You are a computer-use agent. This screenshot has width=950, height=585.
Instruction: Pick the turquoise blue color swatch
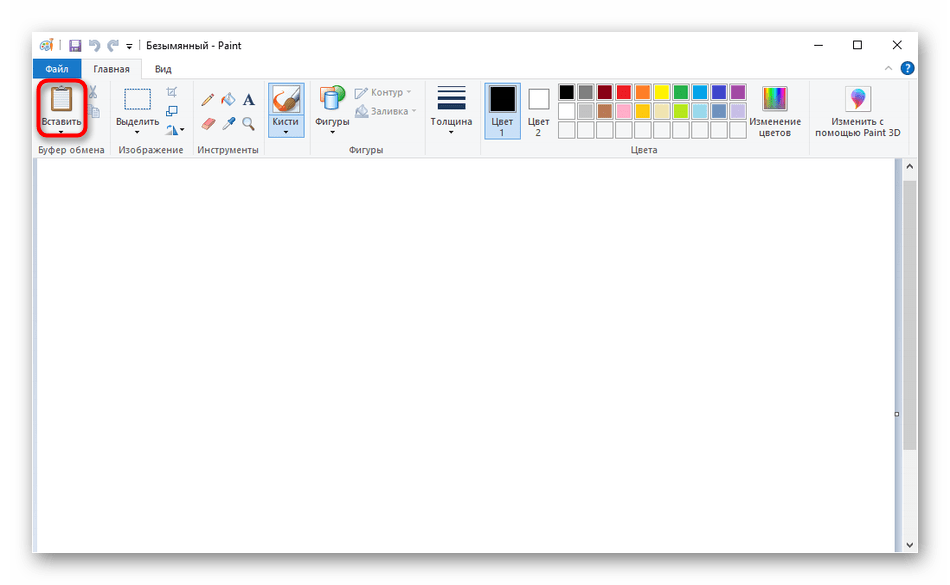click(x=700, y=92)
